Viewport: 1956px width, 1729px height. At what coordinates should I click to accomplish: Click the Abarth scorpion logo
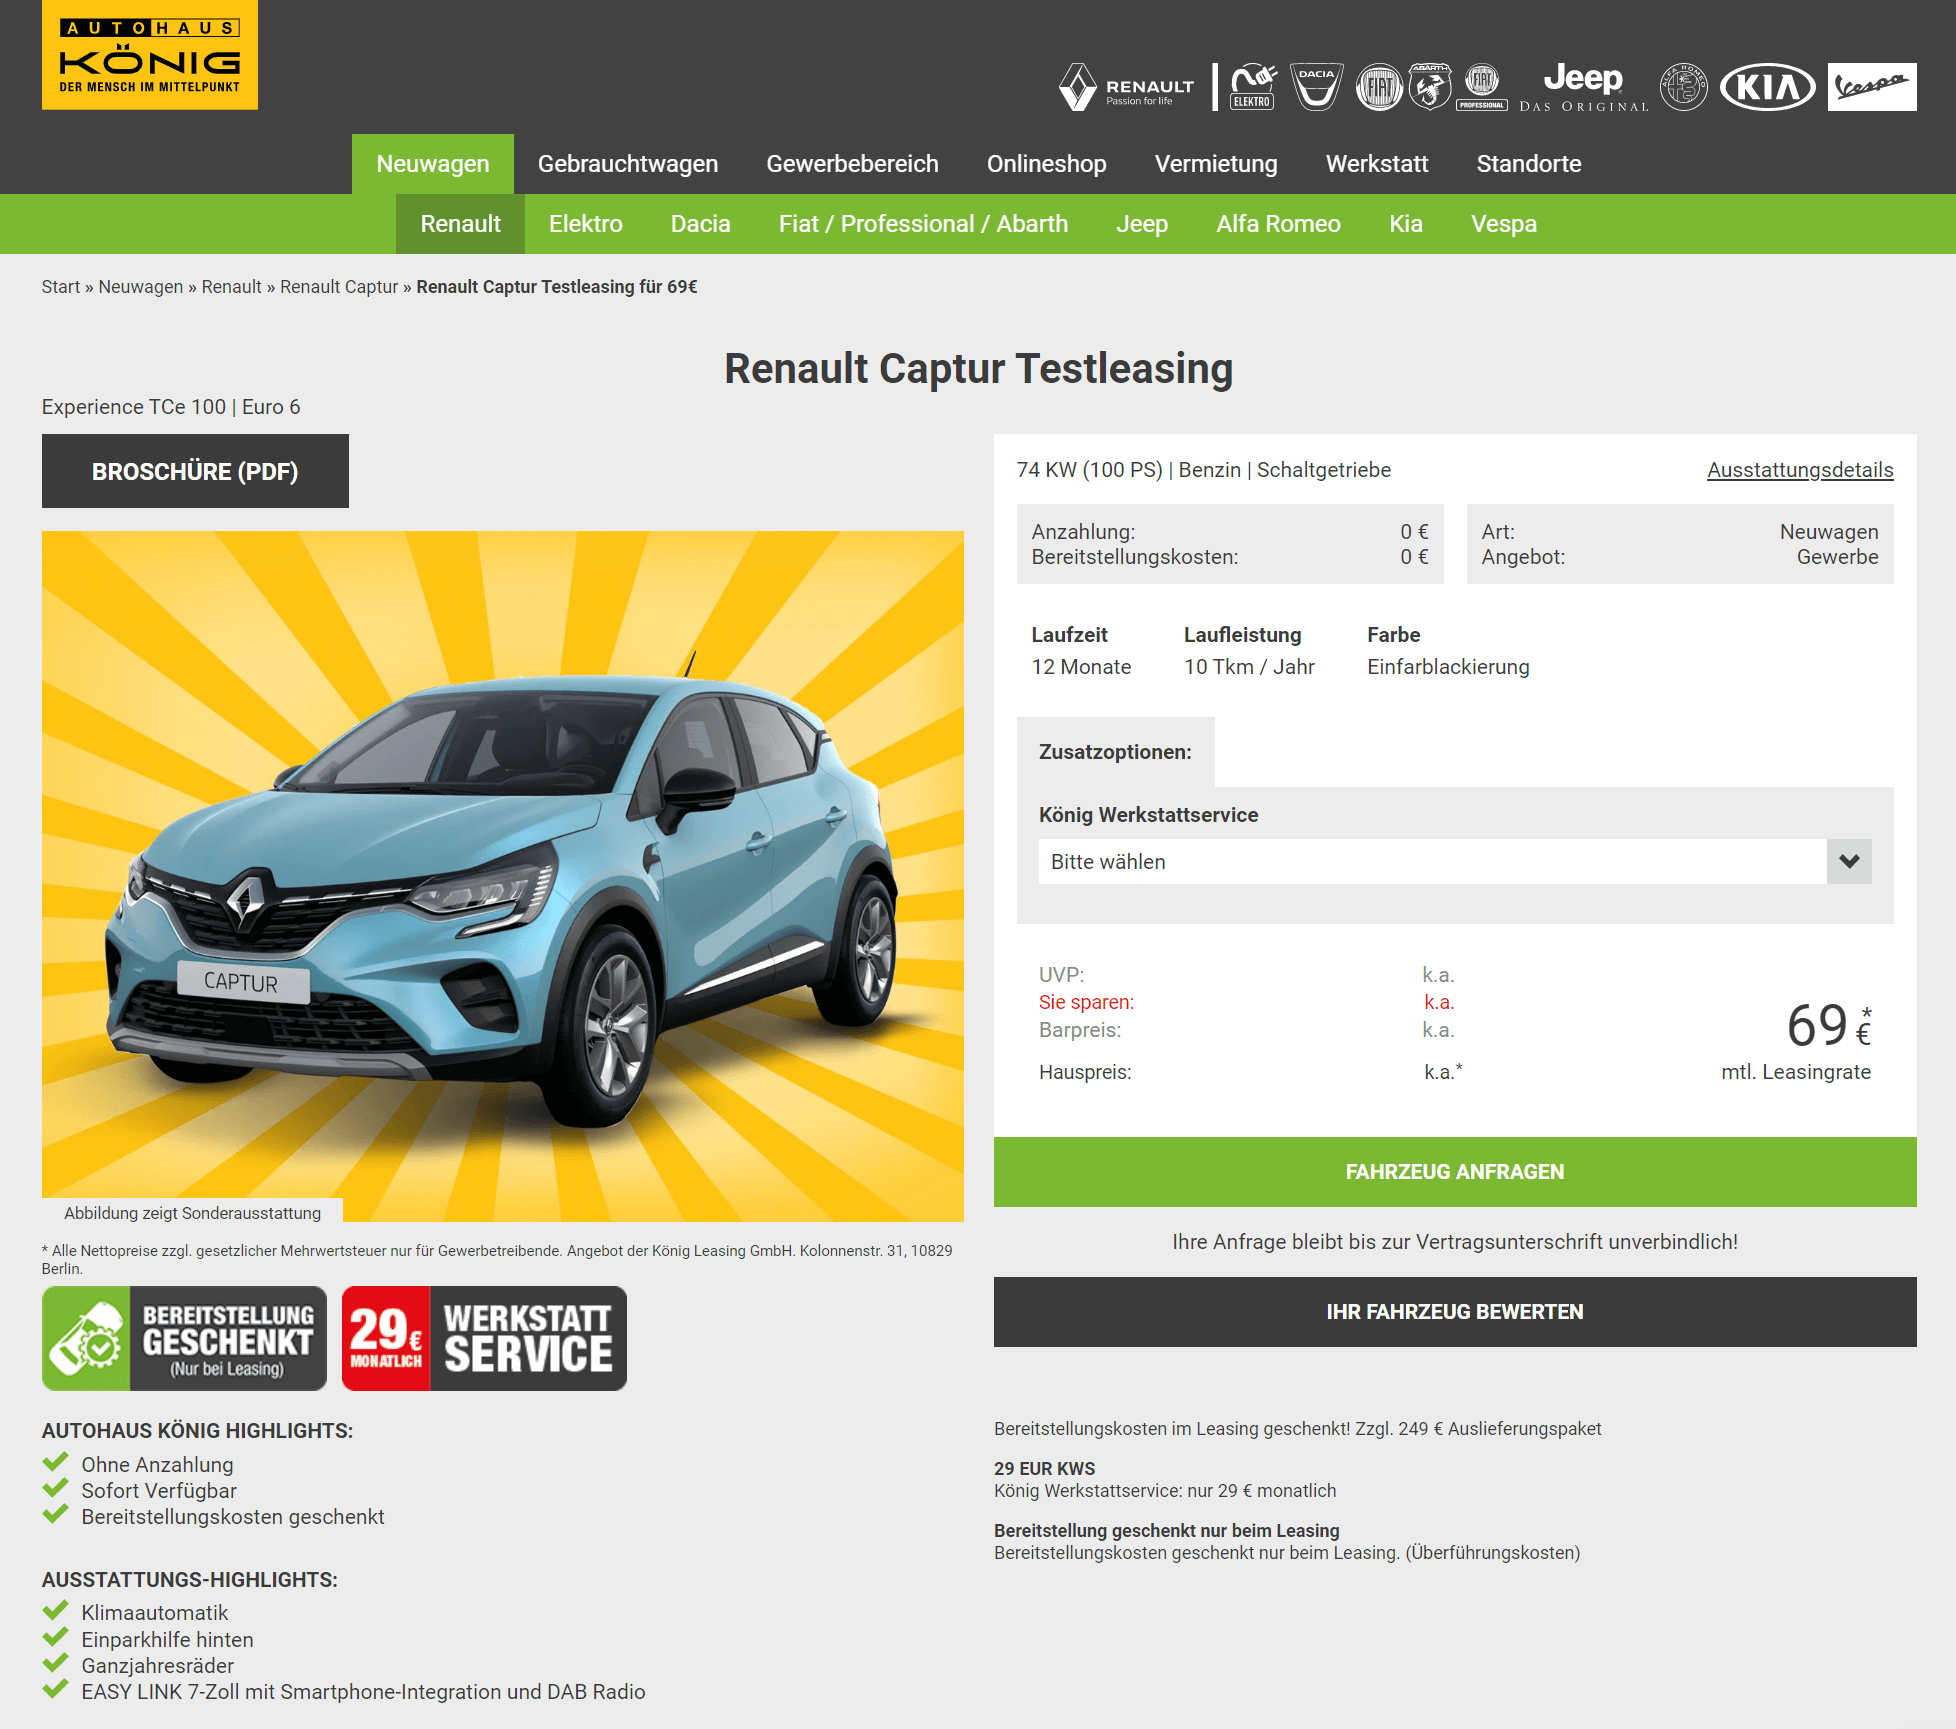click(x=1430, y=87)
